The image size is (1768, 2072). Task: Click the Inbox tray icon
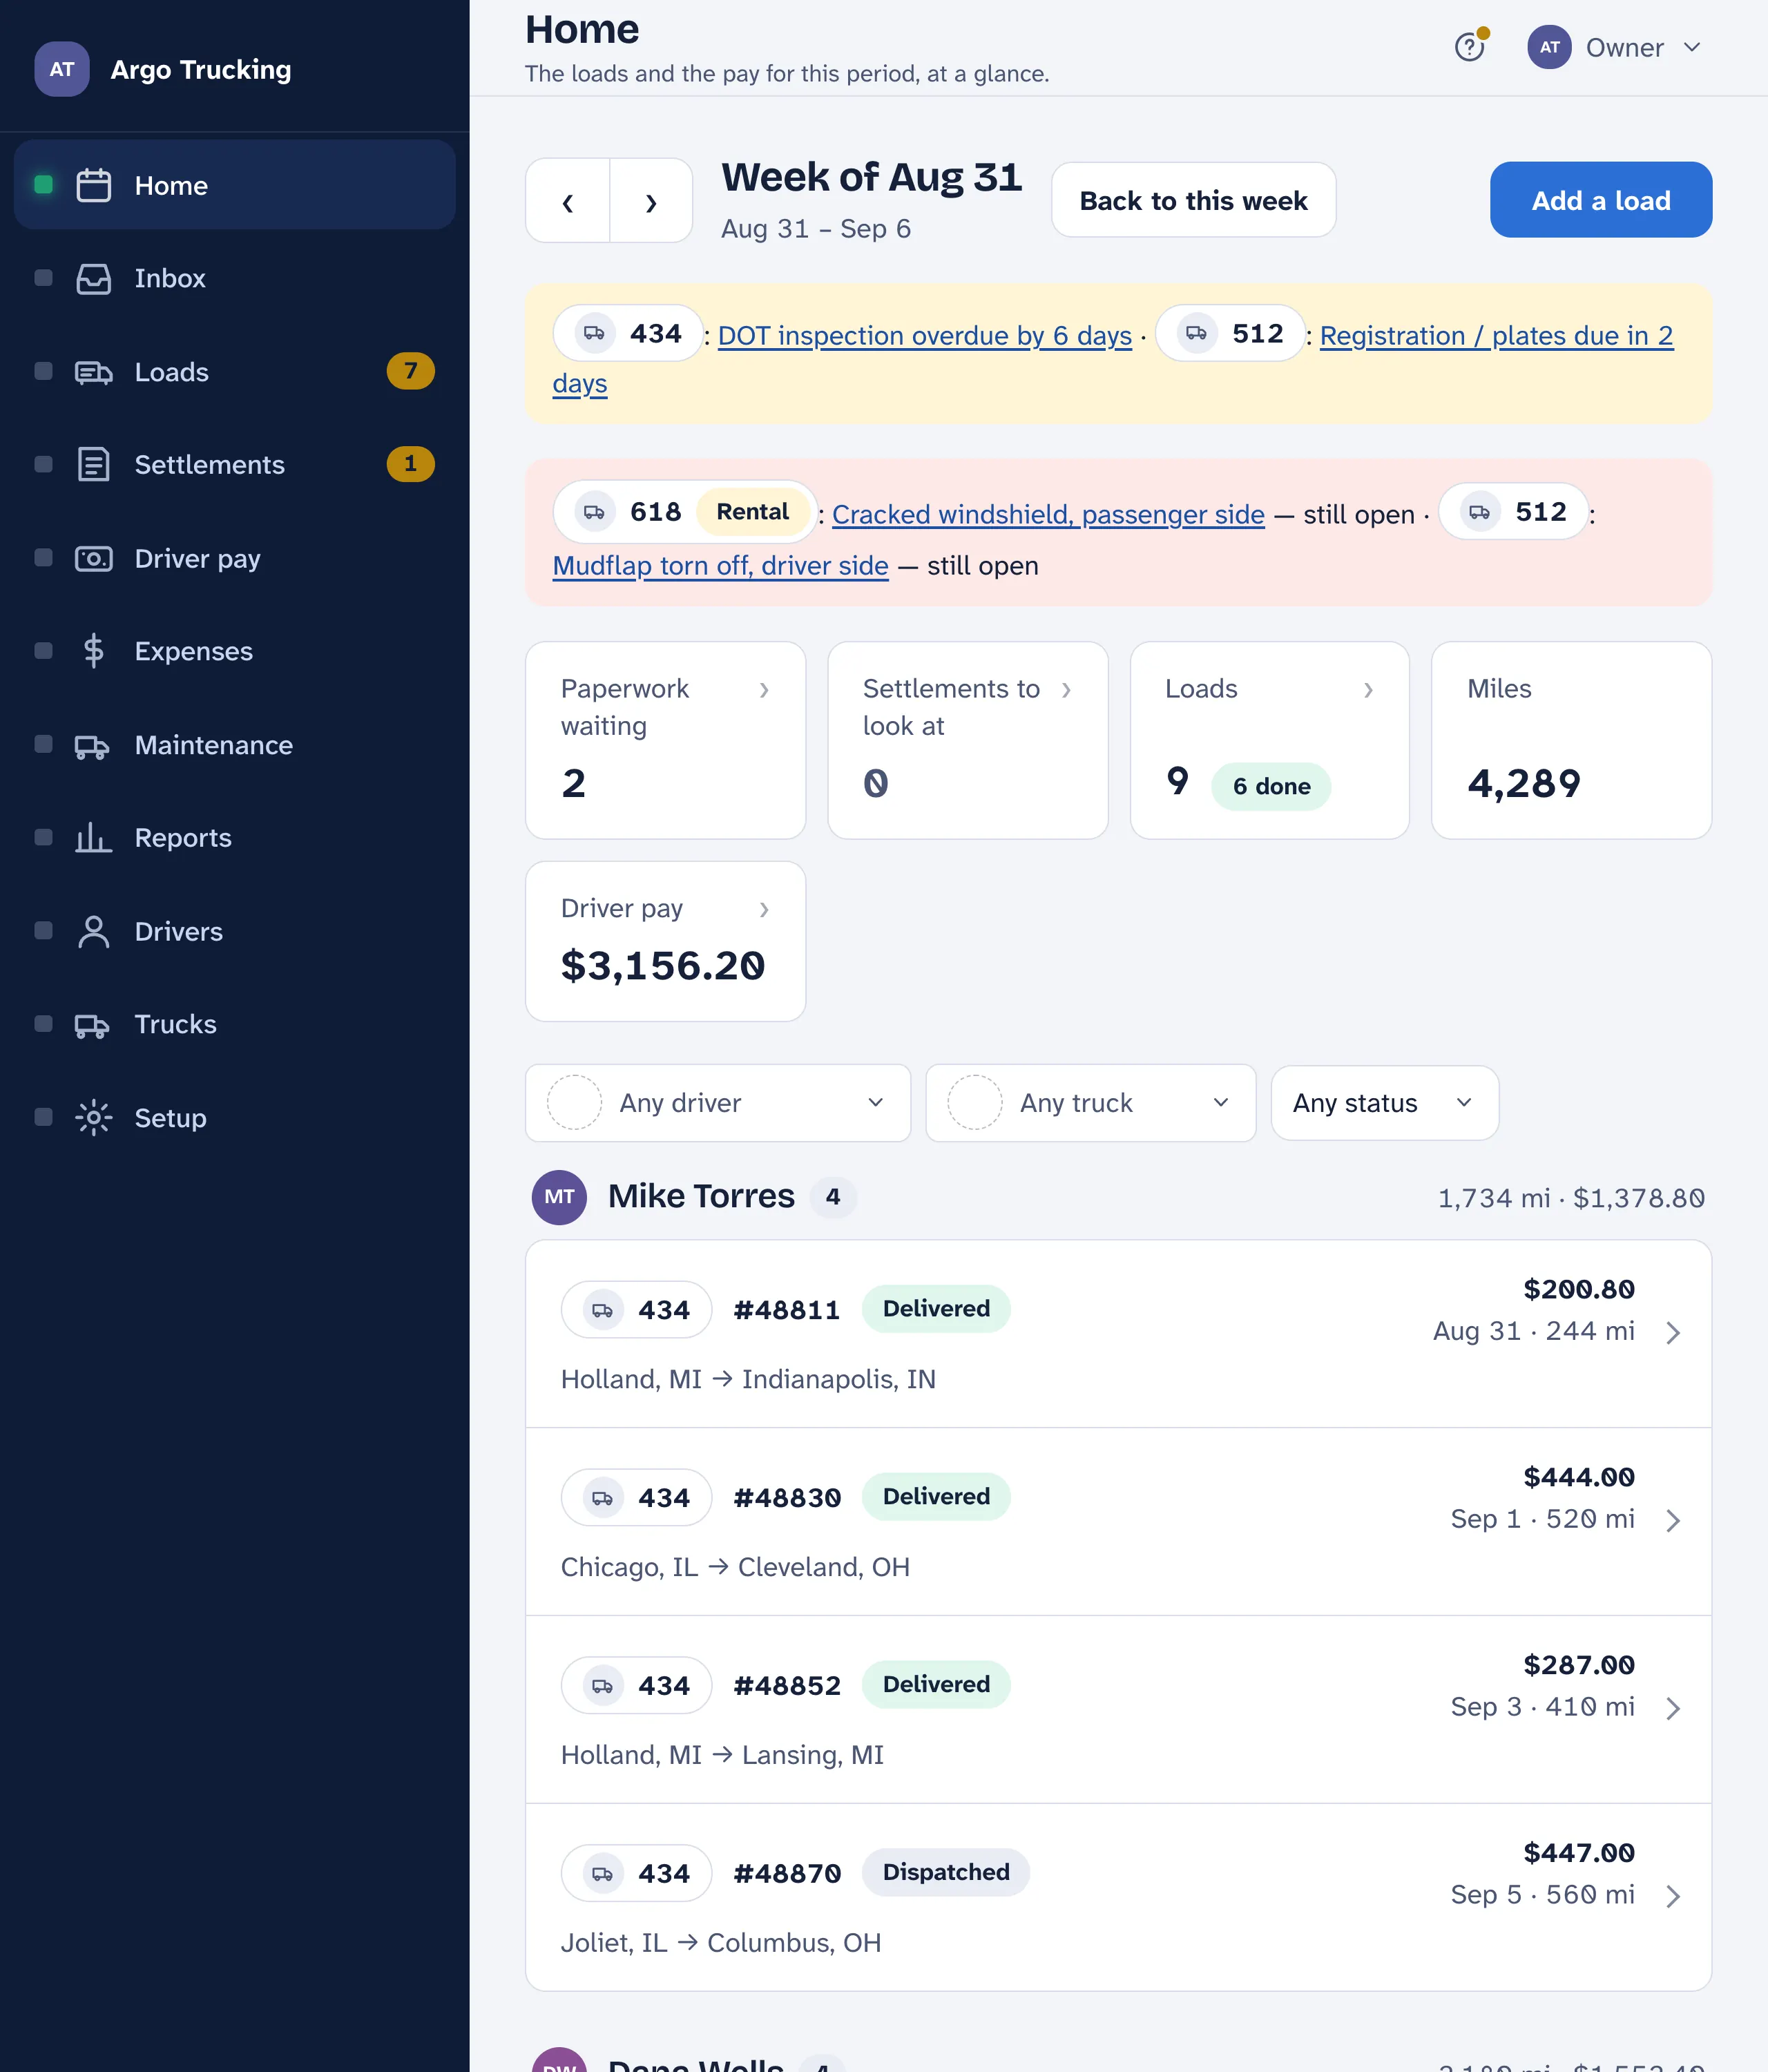[x=93, y=278]
